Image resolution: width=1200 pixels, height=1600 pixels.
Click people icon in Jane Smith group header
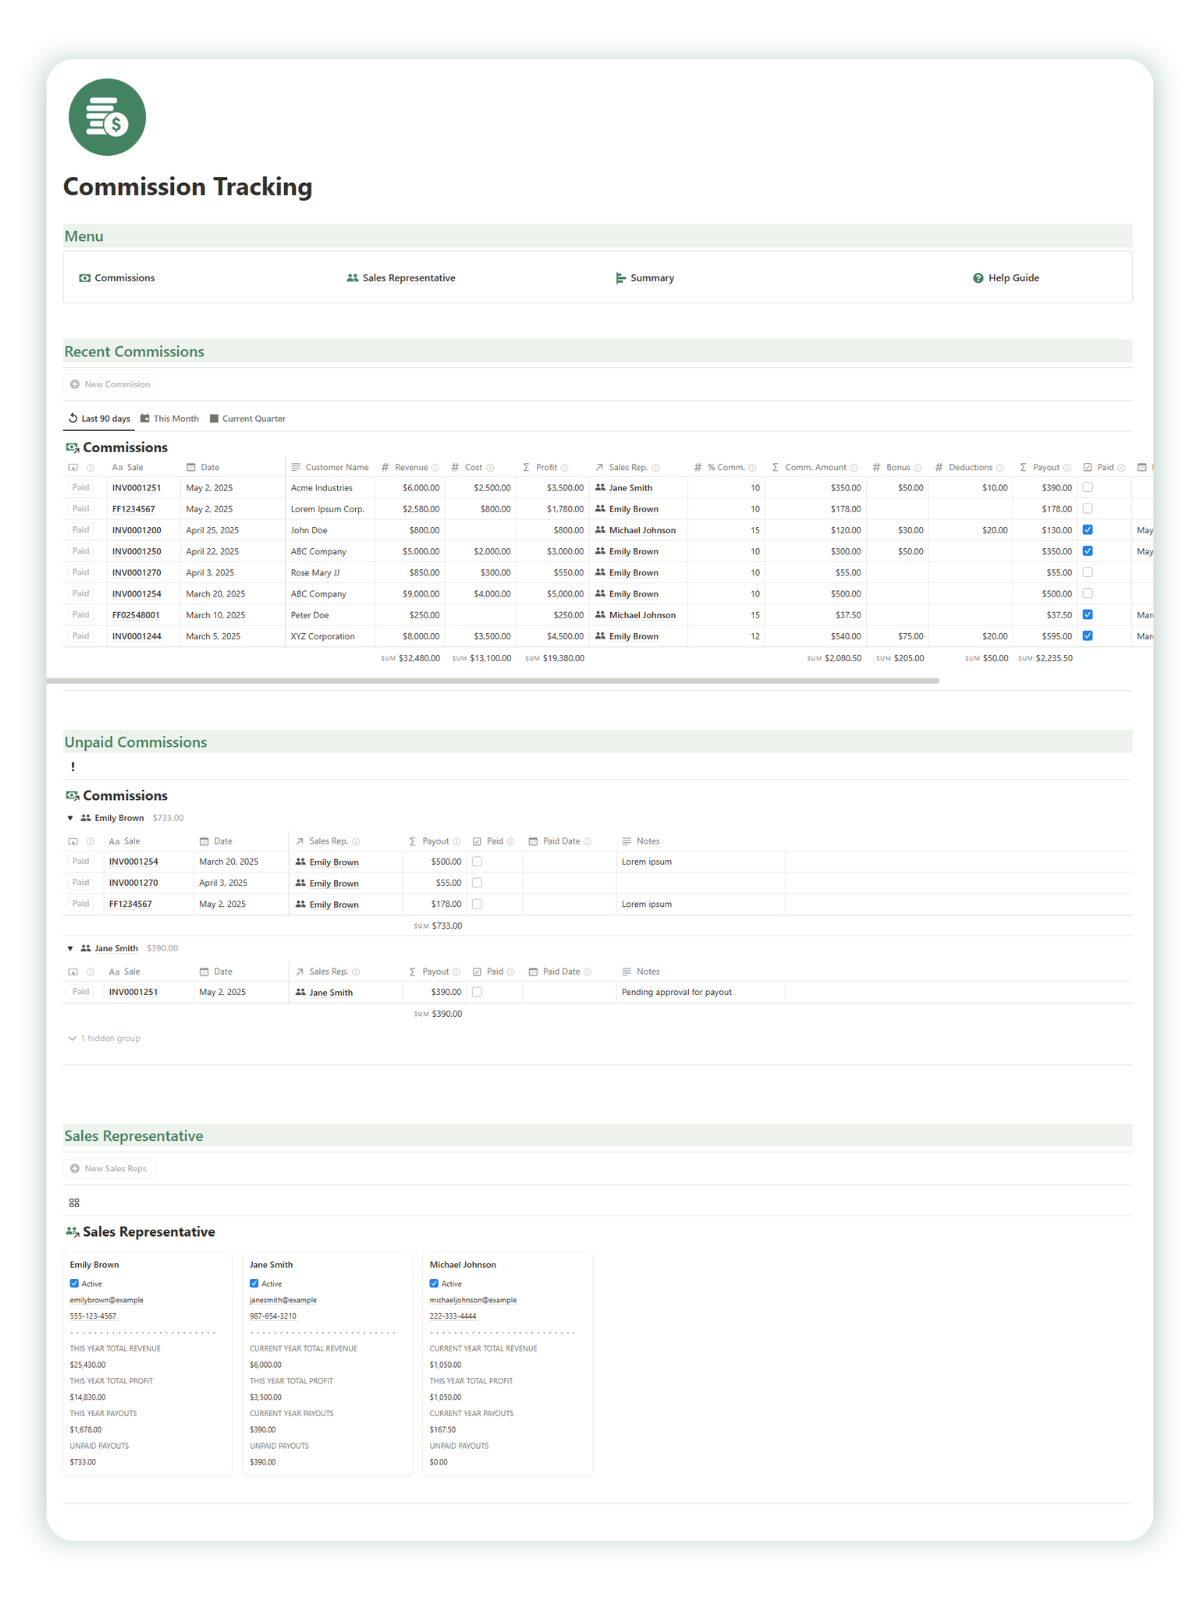click(86, 948)
